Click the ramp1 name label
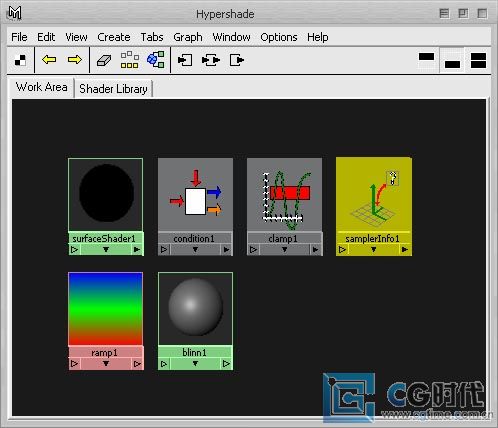The height and width of the screenshot is (428, 498). [104, 353]
